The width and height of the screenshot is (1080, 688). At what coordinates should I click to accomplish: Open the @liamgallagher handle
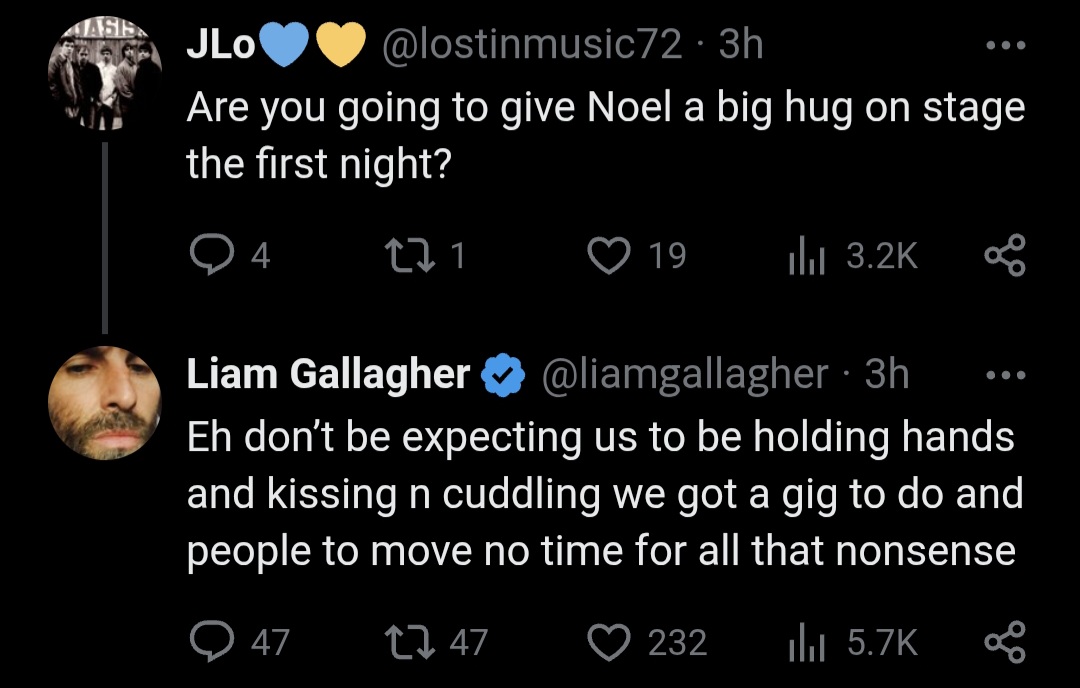[x=685, y=375]
